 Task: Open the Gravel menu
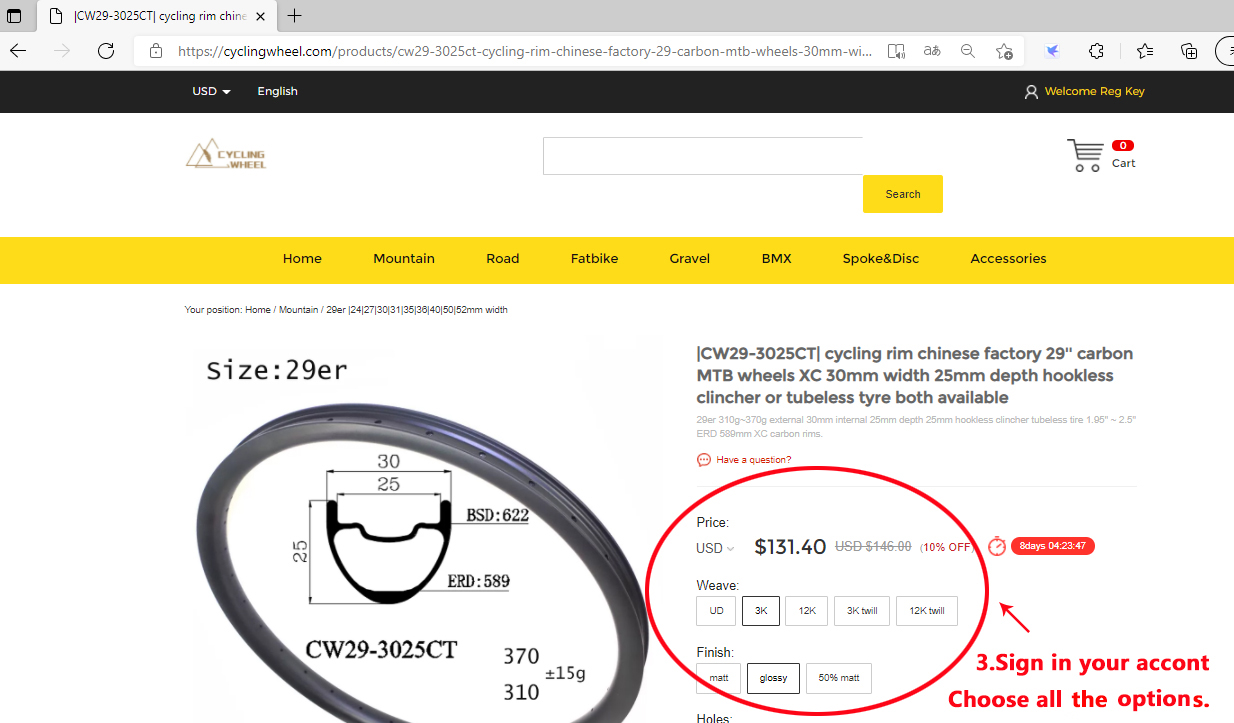tap(690, 259)
